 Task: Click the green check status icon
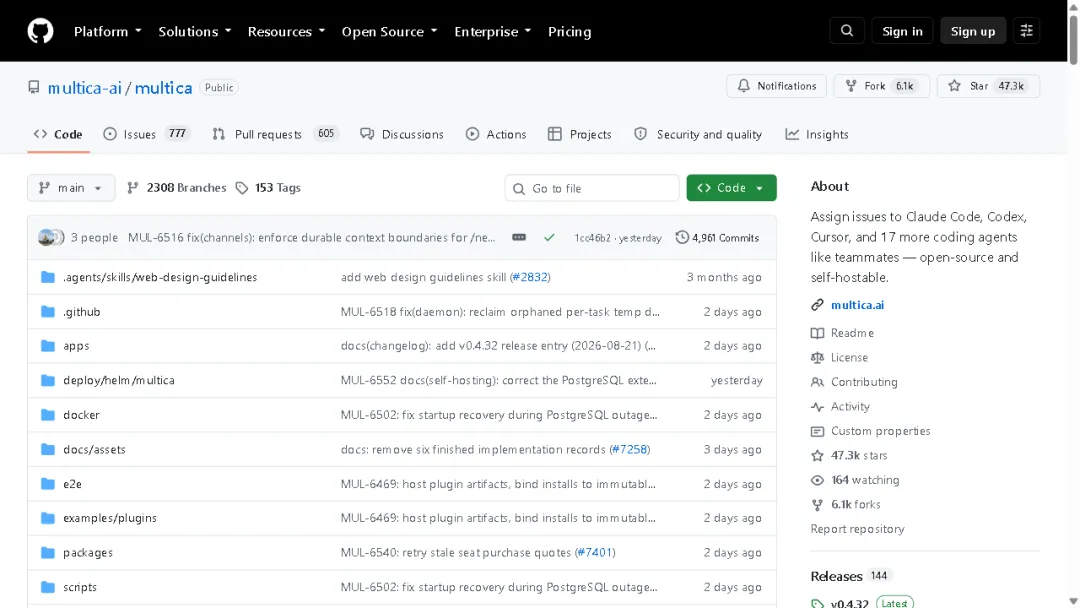[549, 238]
